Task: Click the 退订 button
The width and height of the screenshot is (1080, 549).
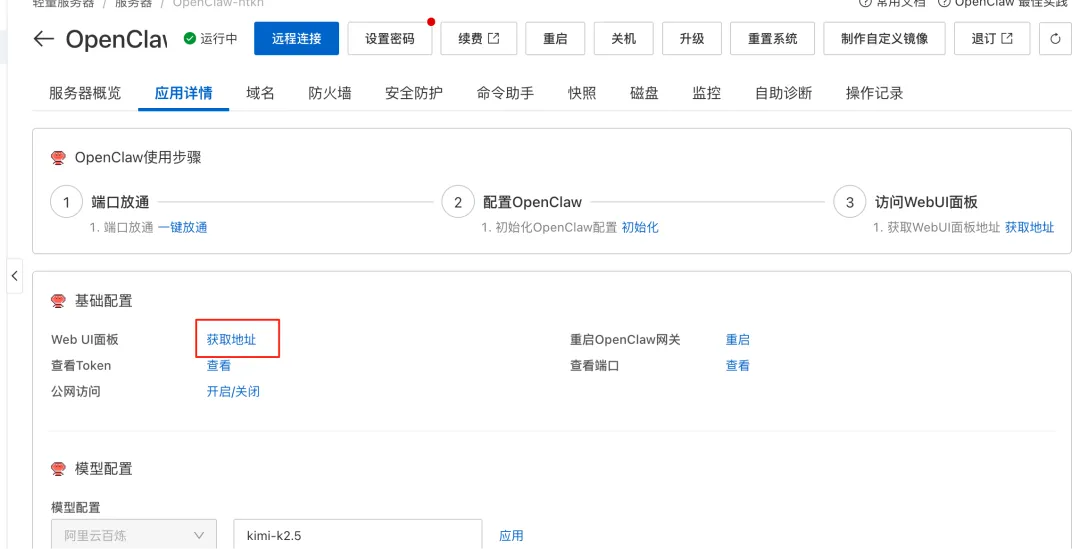Action: [992, 39]
